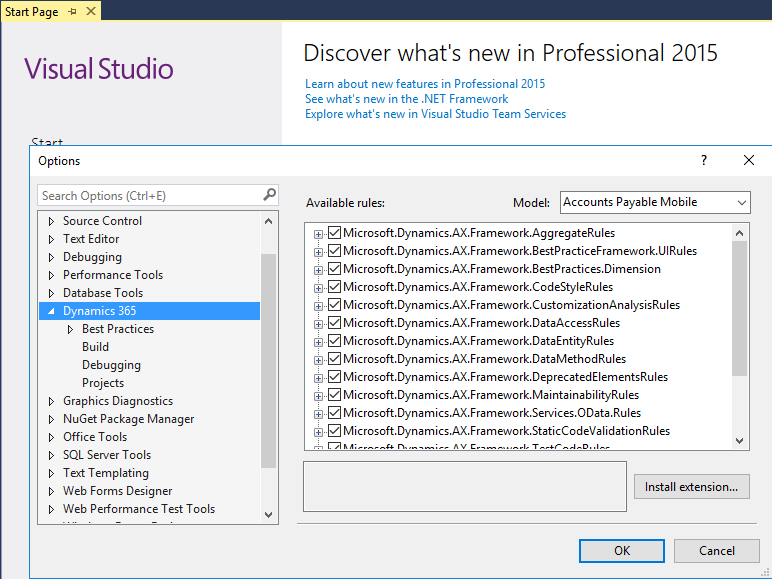
Task: Toggle the MaintainabilityRules checkbox
Action: [334, 394]
